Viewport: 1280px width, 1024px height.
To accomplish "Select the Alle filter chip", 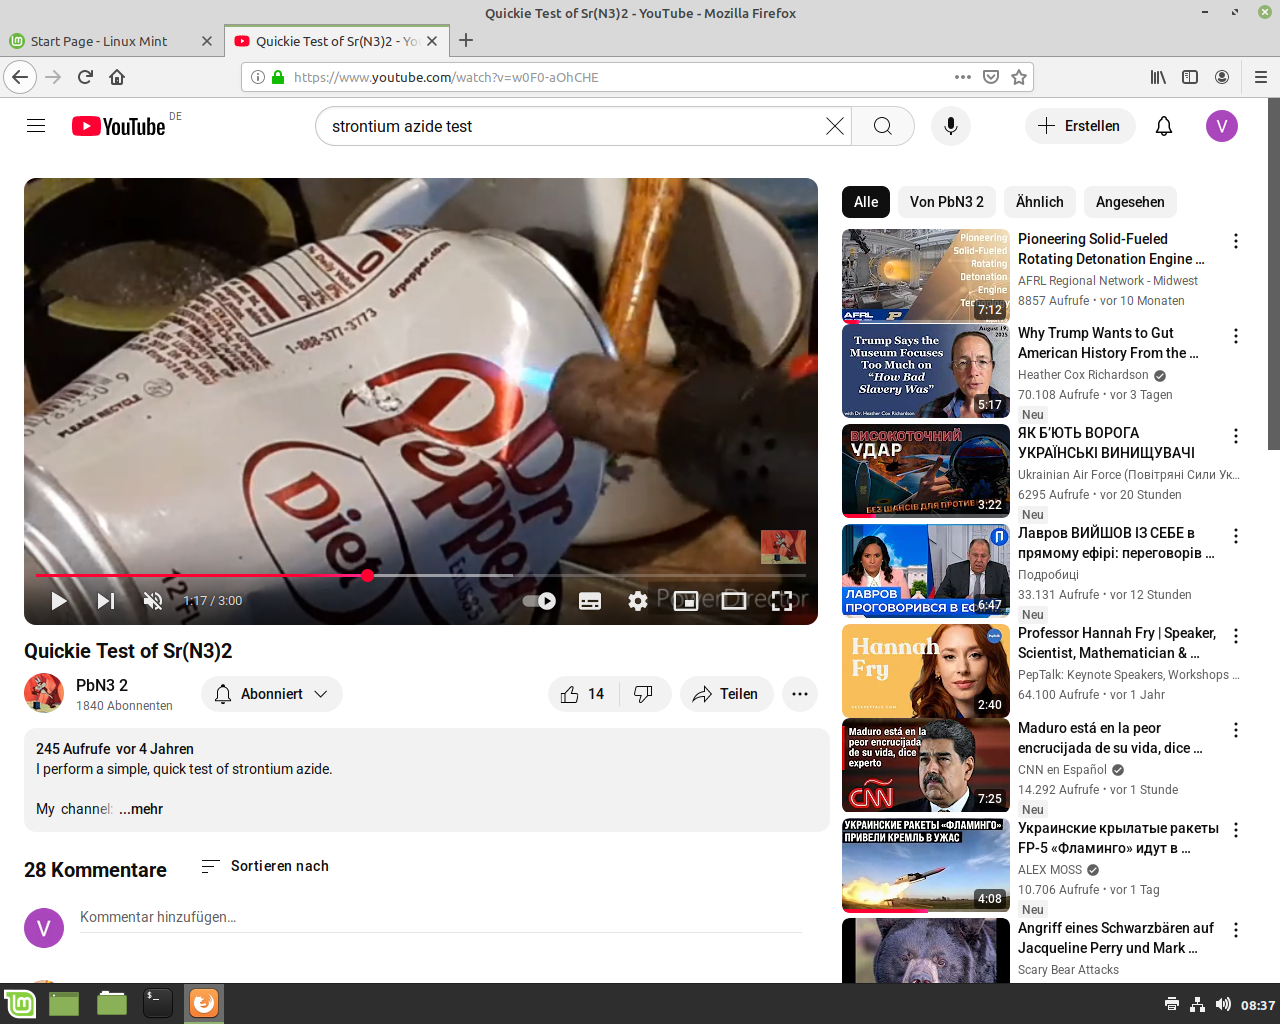I will (866, 202).
